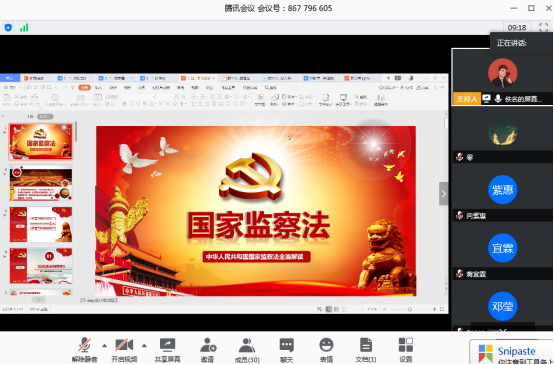Open the 邀请 invite icon
The height and width of the screenshot is (365, 554).
point(207,349)
